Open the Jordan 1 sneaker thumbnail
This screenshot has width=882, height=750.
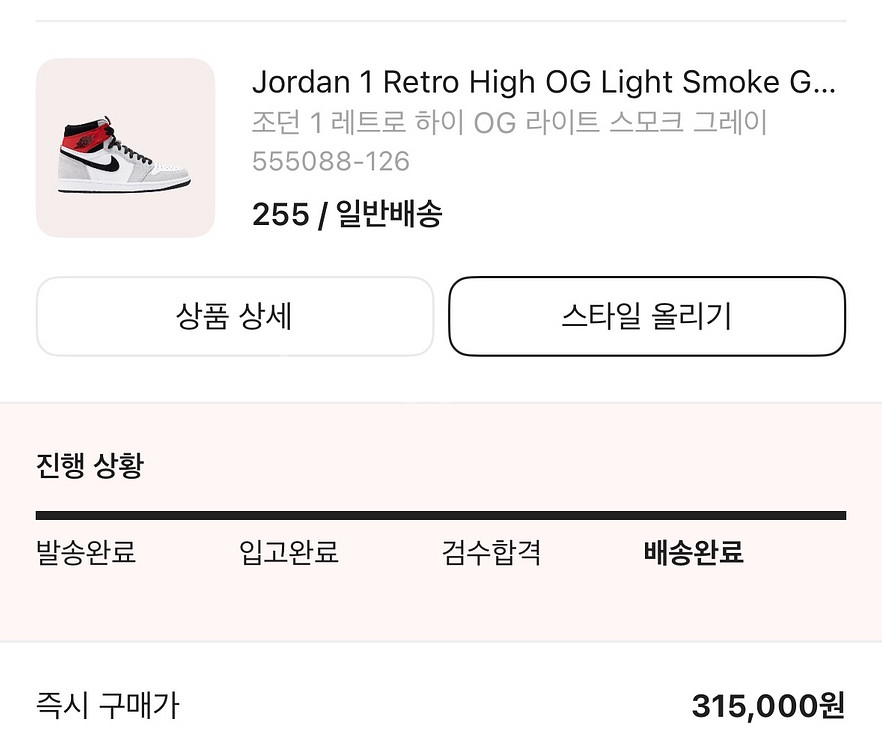point(125,147)
